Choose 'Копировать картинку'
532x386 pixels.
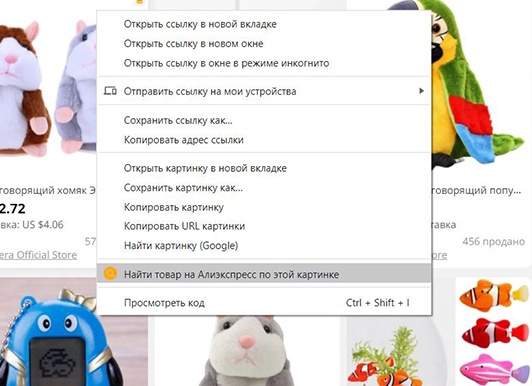[x=264, y=207]
